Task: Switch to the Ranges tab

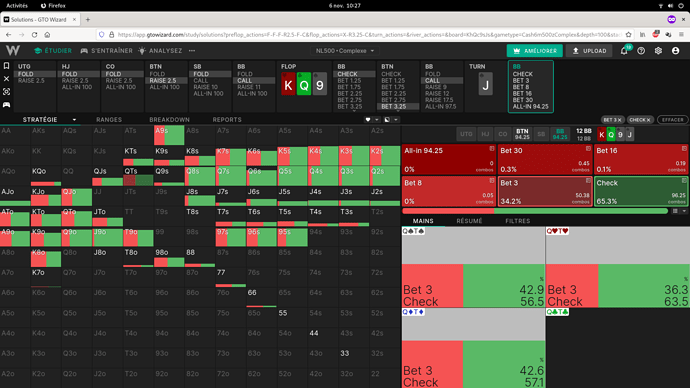Action: click(109, 120)
